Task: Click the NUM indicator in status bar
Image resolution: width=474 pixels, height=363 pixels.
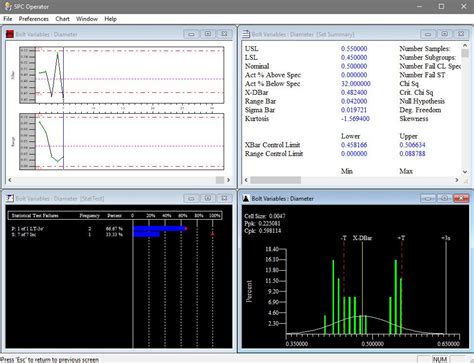Action: (439, 359)
